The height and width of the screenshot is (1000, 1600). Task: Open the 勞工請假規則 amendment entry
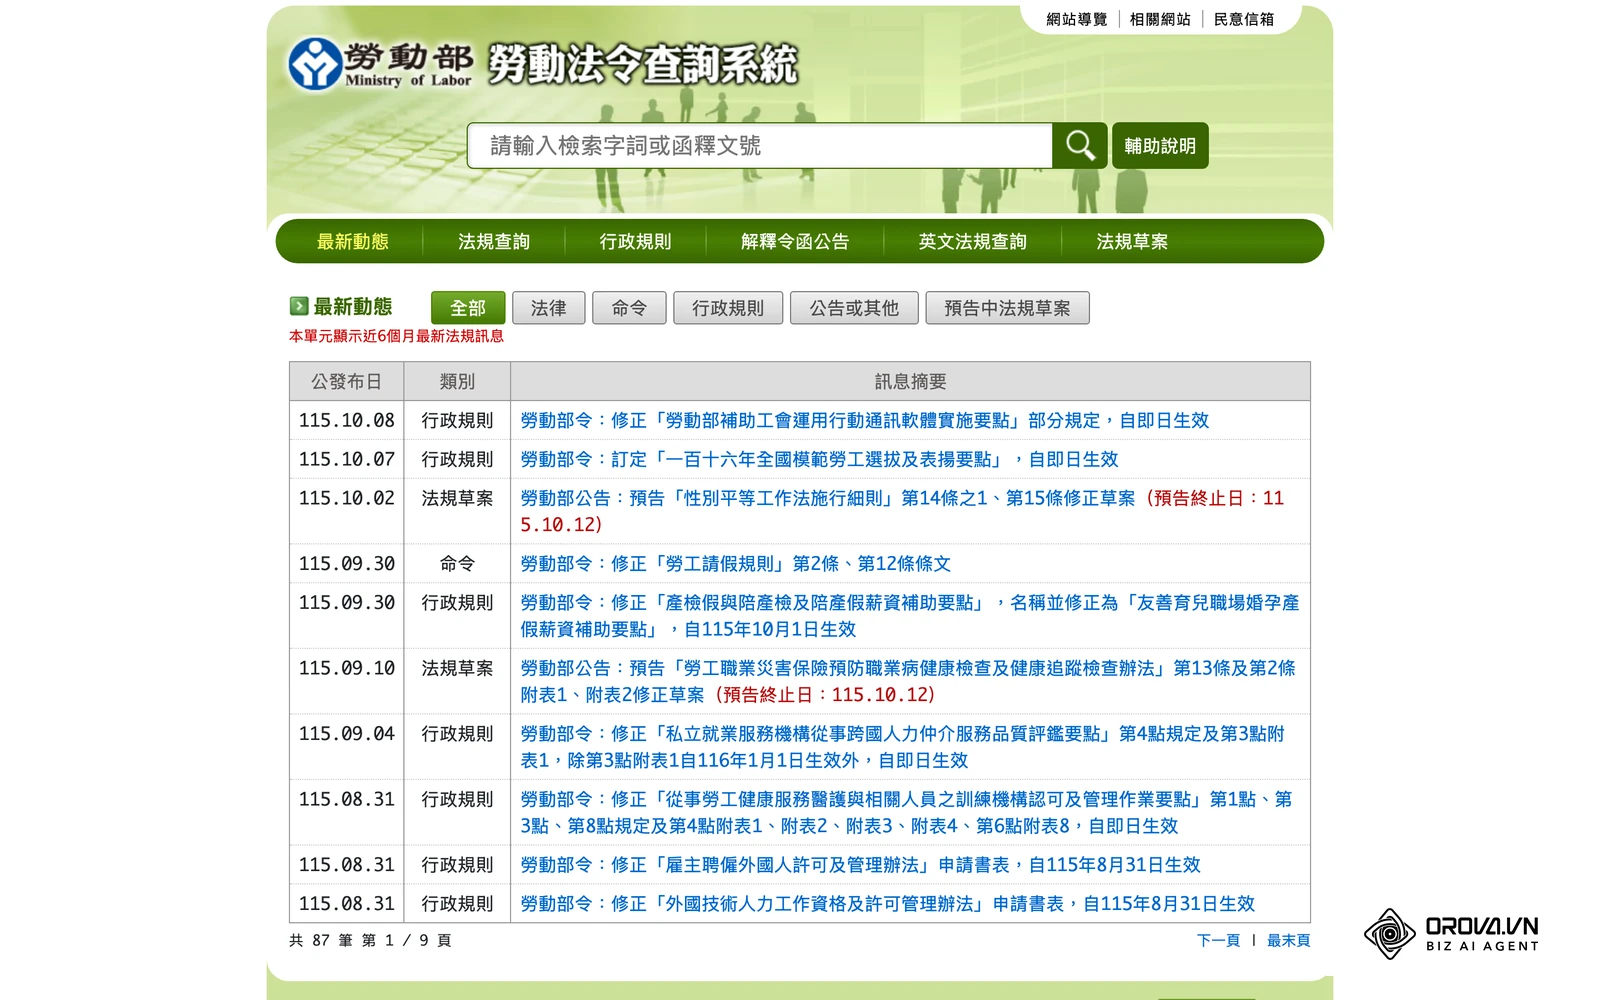coord(735,564)
